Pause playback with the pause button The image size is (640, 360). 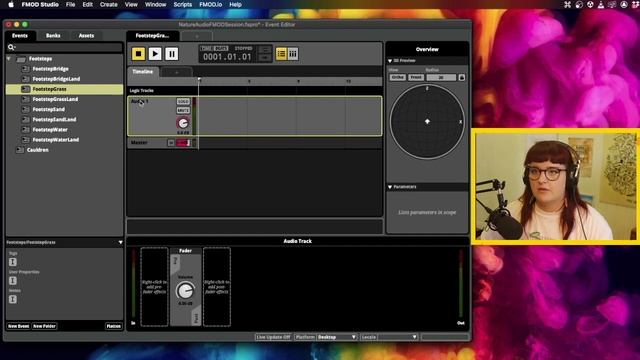[172, 54]
